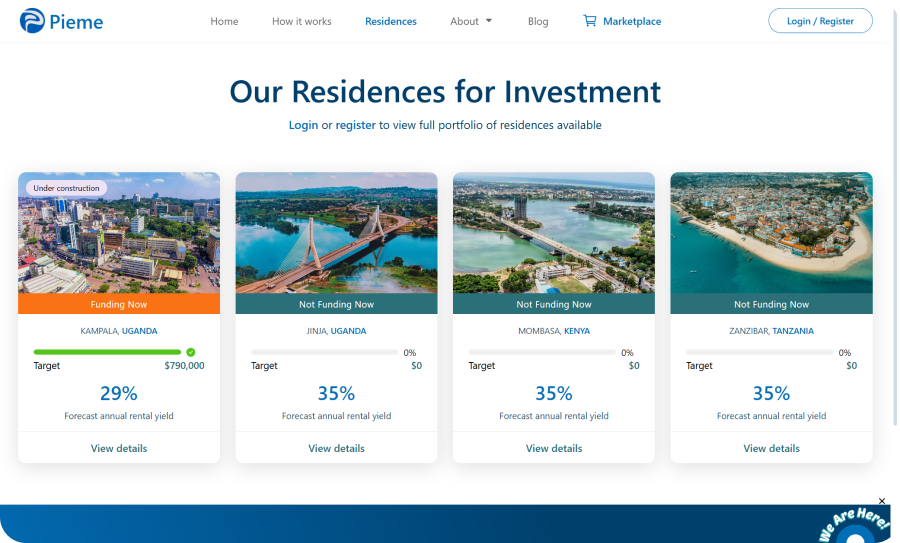Click the Zanzibar funding progress bar
The width and height of the screenshot is (900, 543).
pyautogui.click(x=759, y=352)
